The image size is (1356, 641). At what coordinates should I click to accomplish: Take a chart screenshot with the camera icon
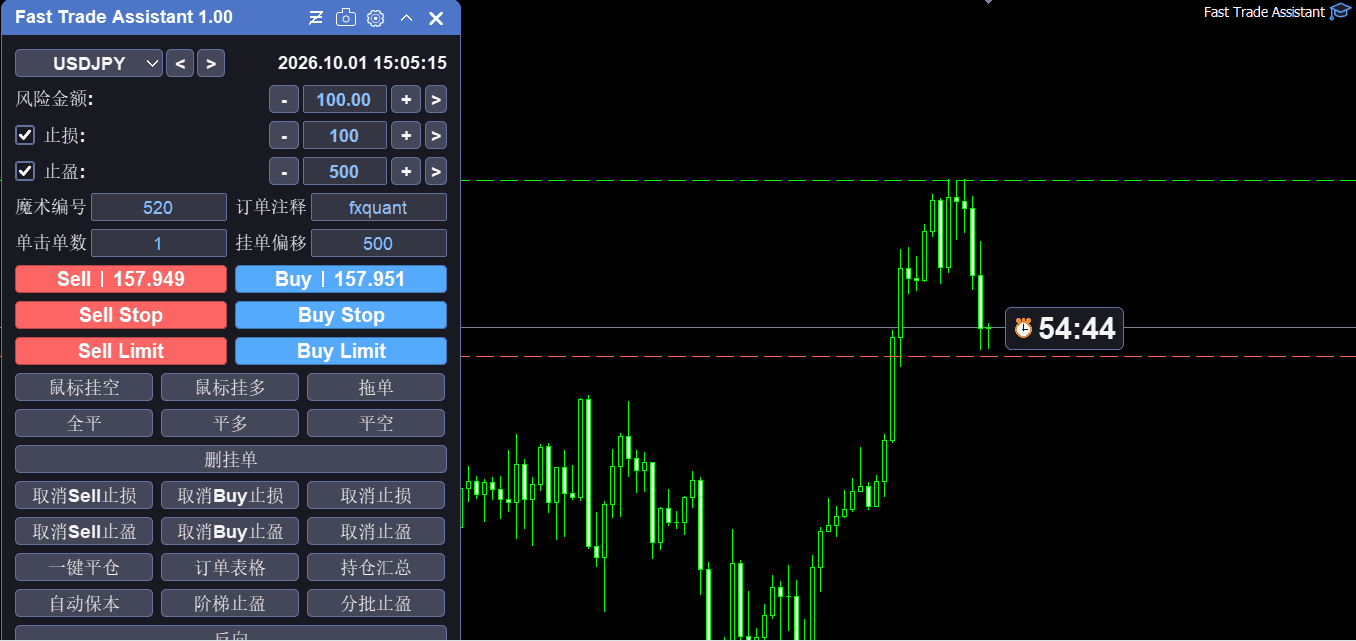tap(345, 18)
